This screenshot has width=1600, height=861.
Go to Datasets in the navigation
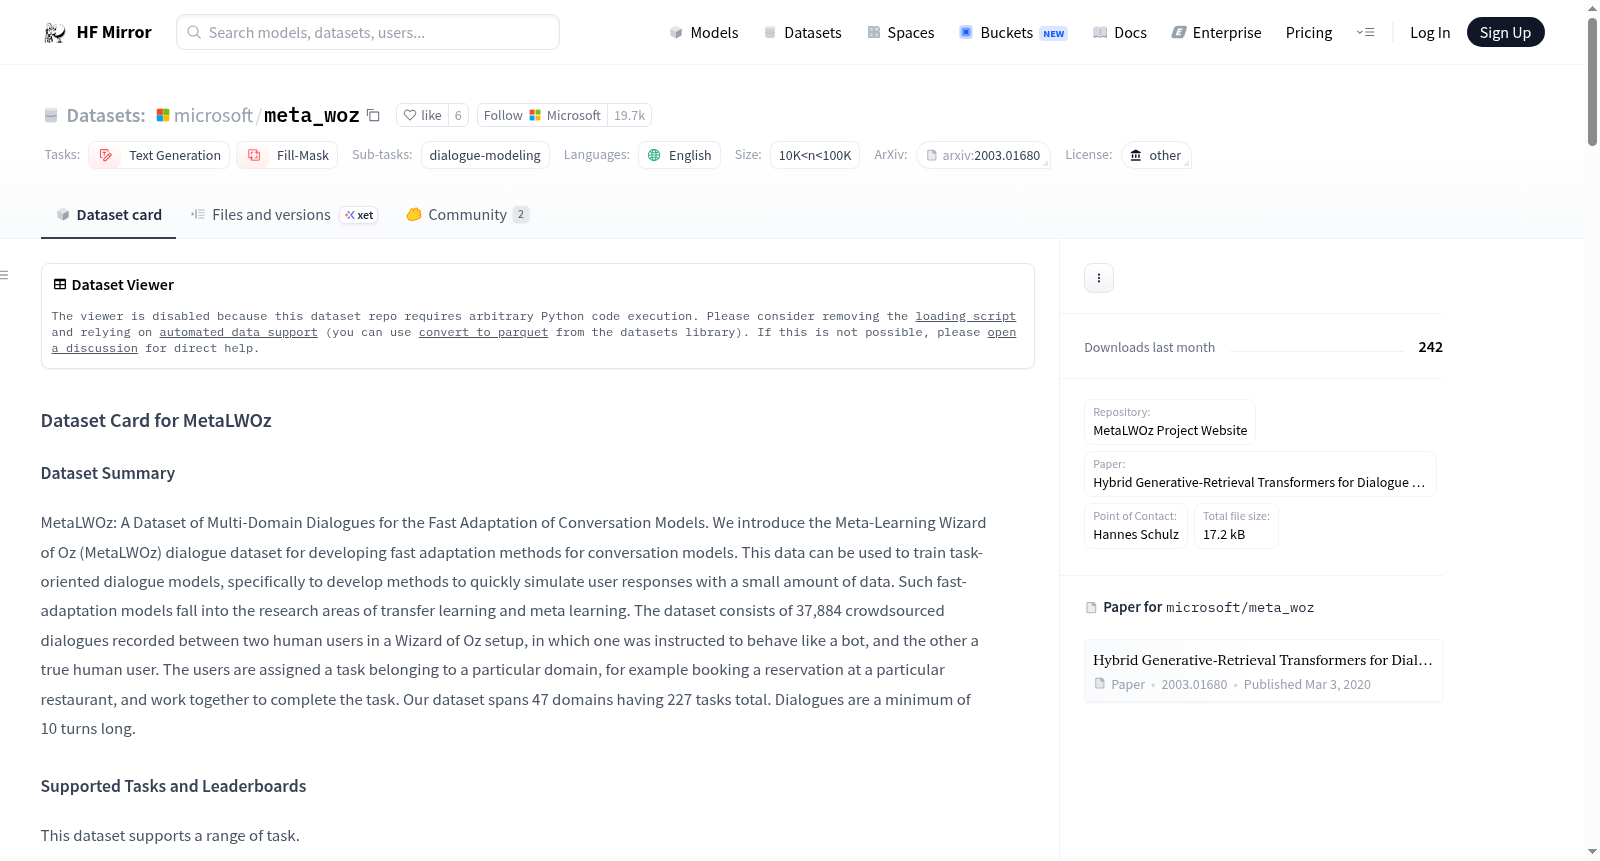point(802,32)
